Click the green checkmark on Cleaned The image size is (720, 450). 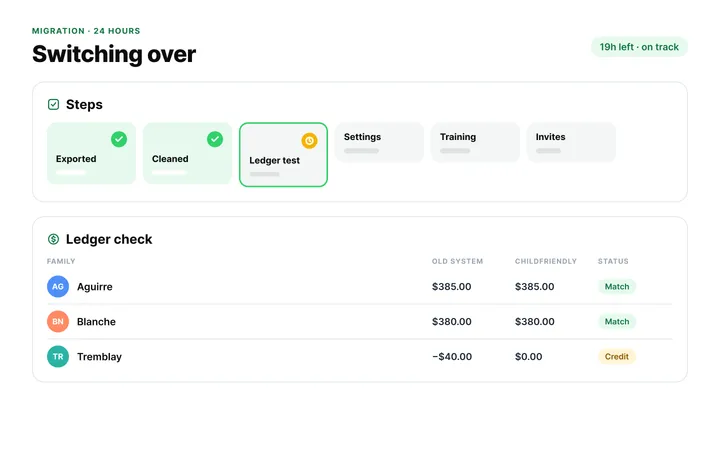[215, 139]
